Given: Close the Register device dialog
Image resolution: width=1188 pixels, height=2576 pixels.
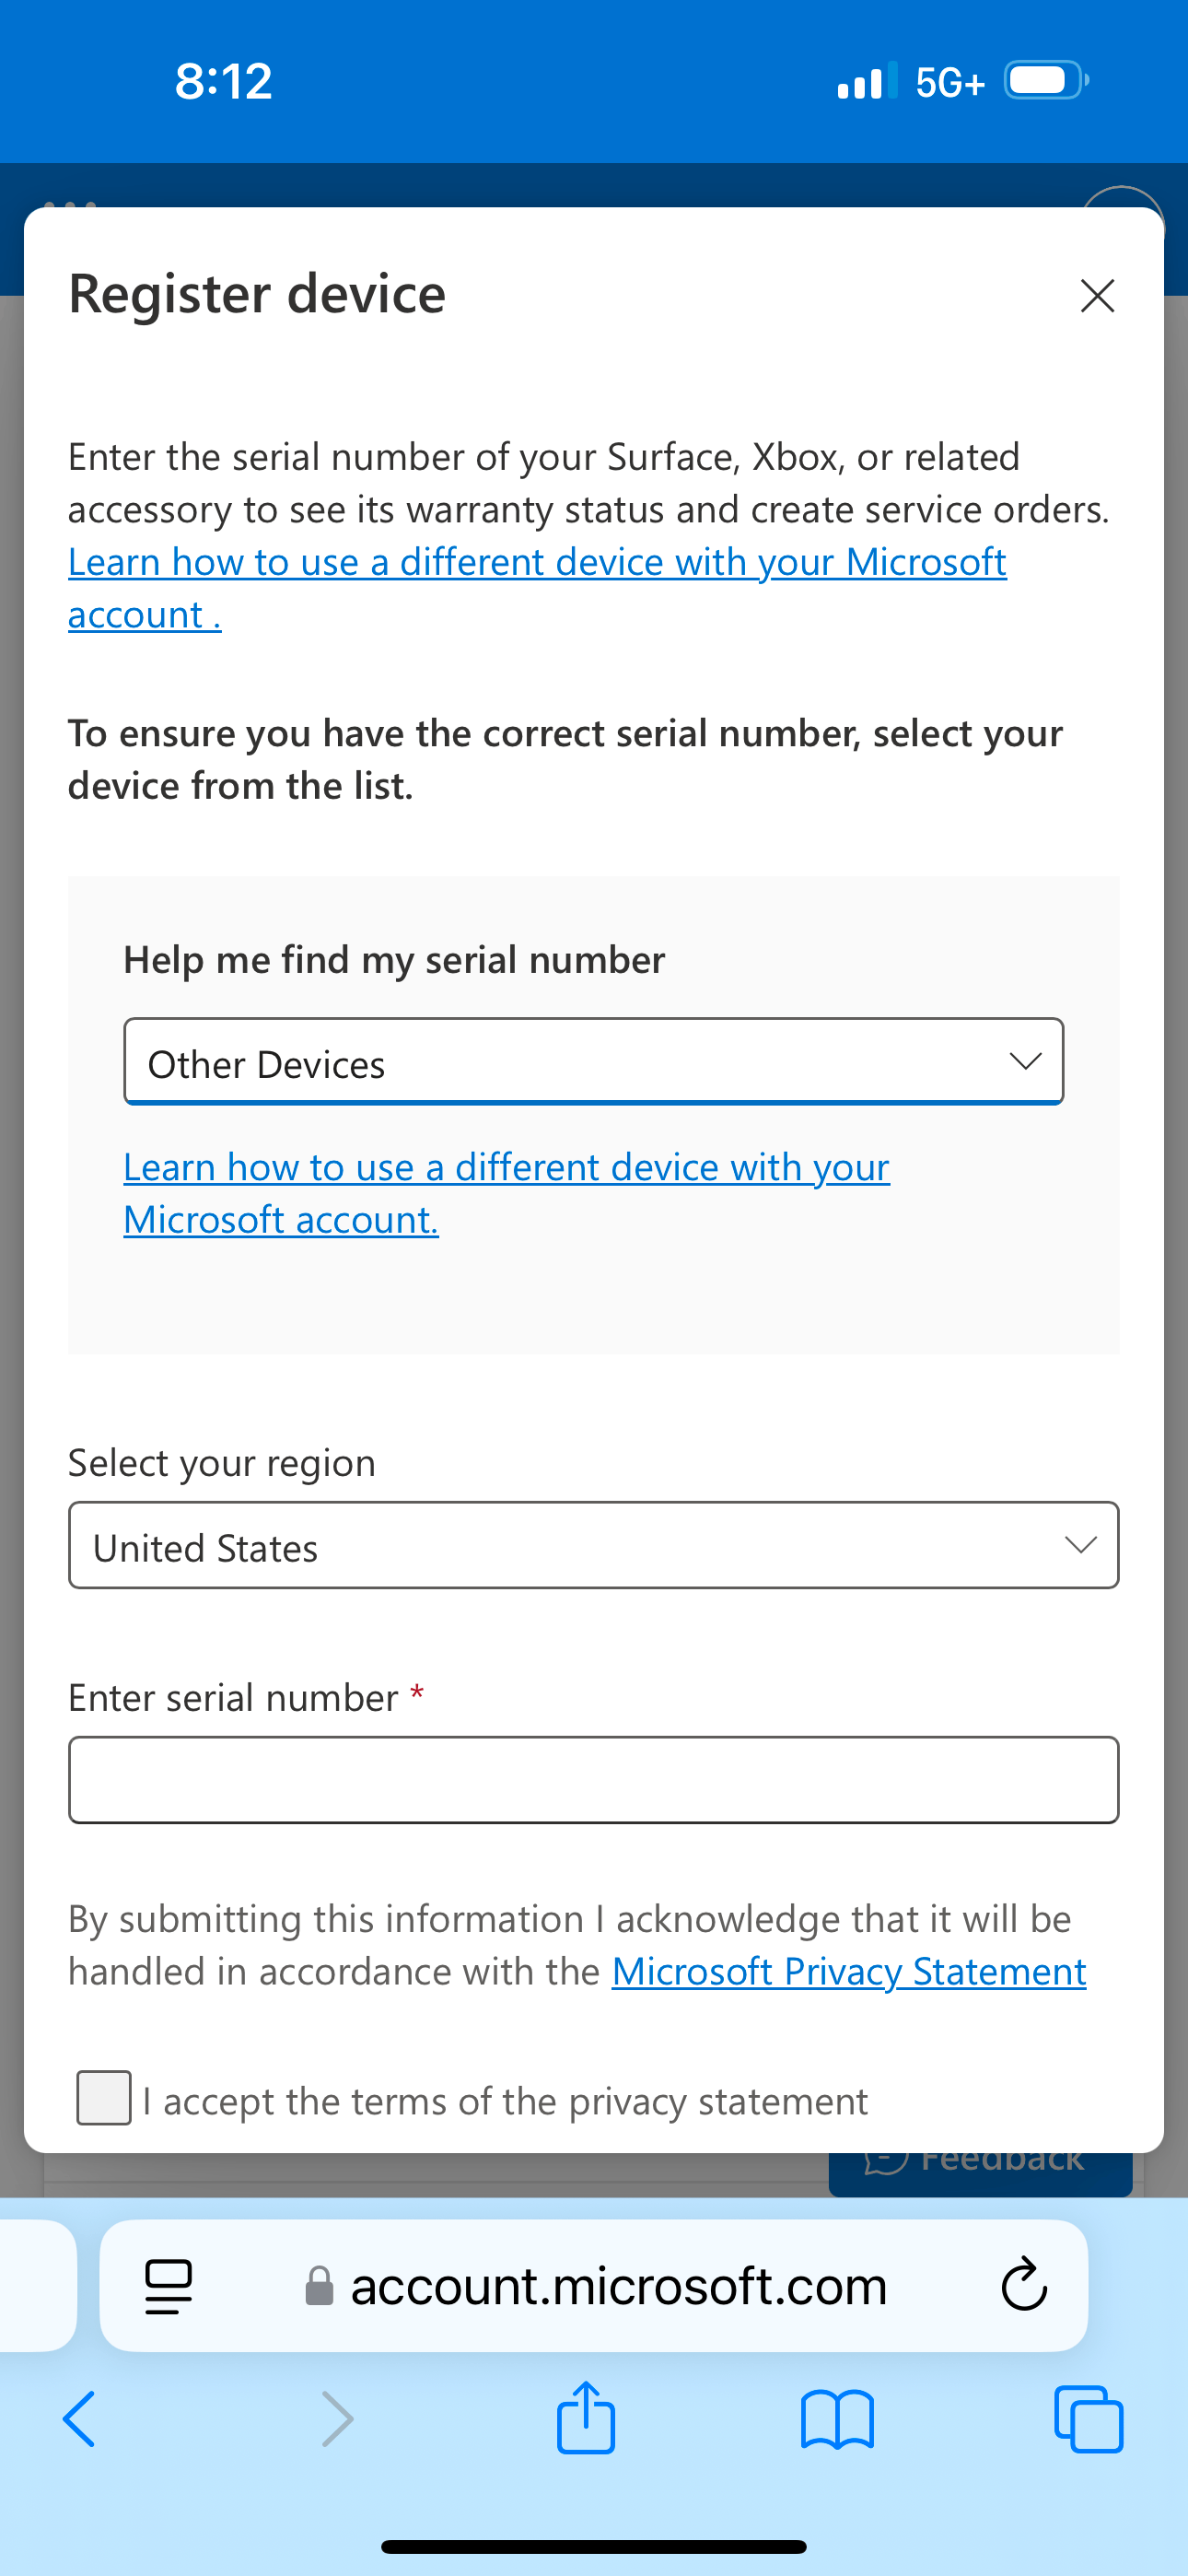Looking at the screenshot, I should tap(1097, 295).
